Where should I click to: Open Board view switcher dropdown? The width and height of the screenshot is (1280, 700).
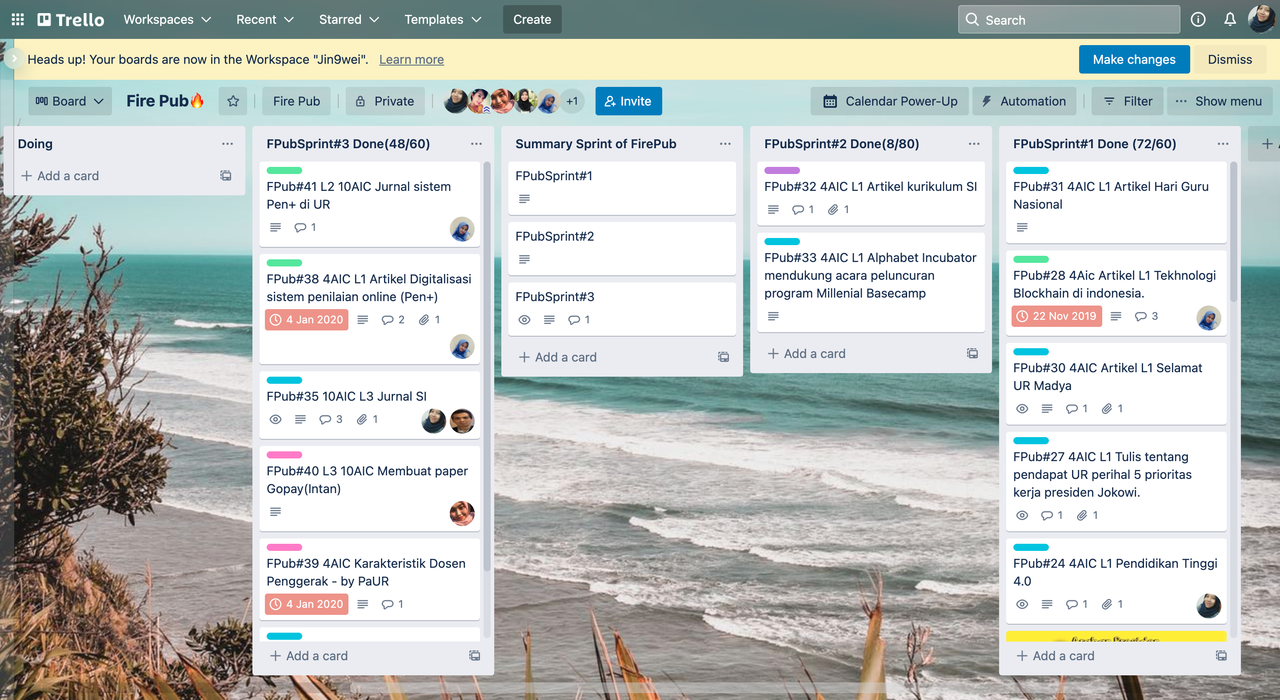click(70, 101)
